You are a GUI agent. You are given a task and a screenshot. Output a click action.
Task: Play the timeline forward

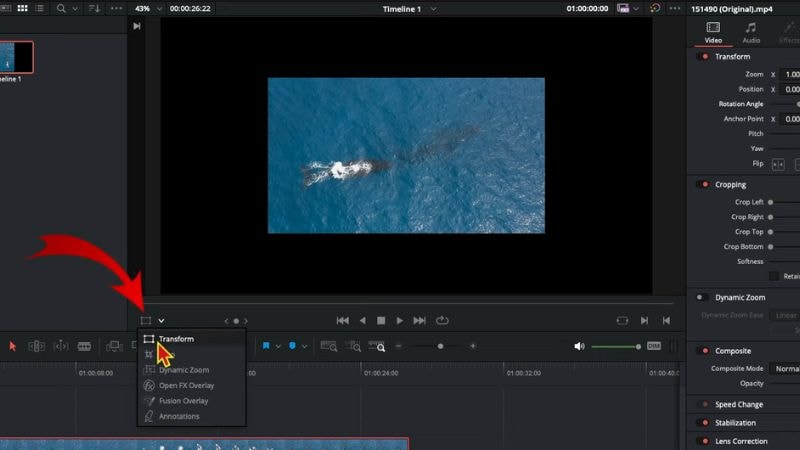pos(399,320)
